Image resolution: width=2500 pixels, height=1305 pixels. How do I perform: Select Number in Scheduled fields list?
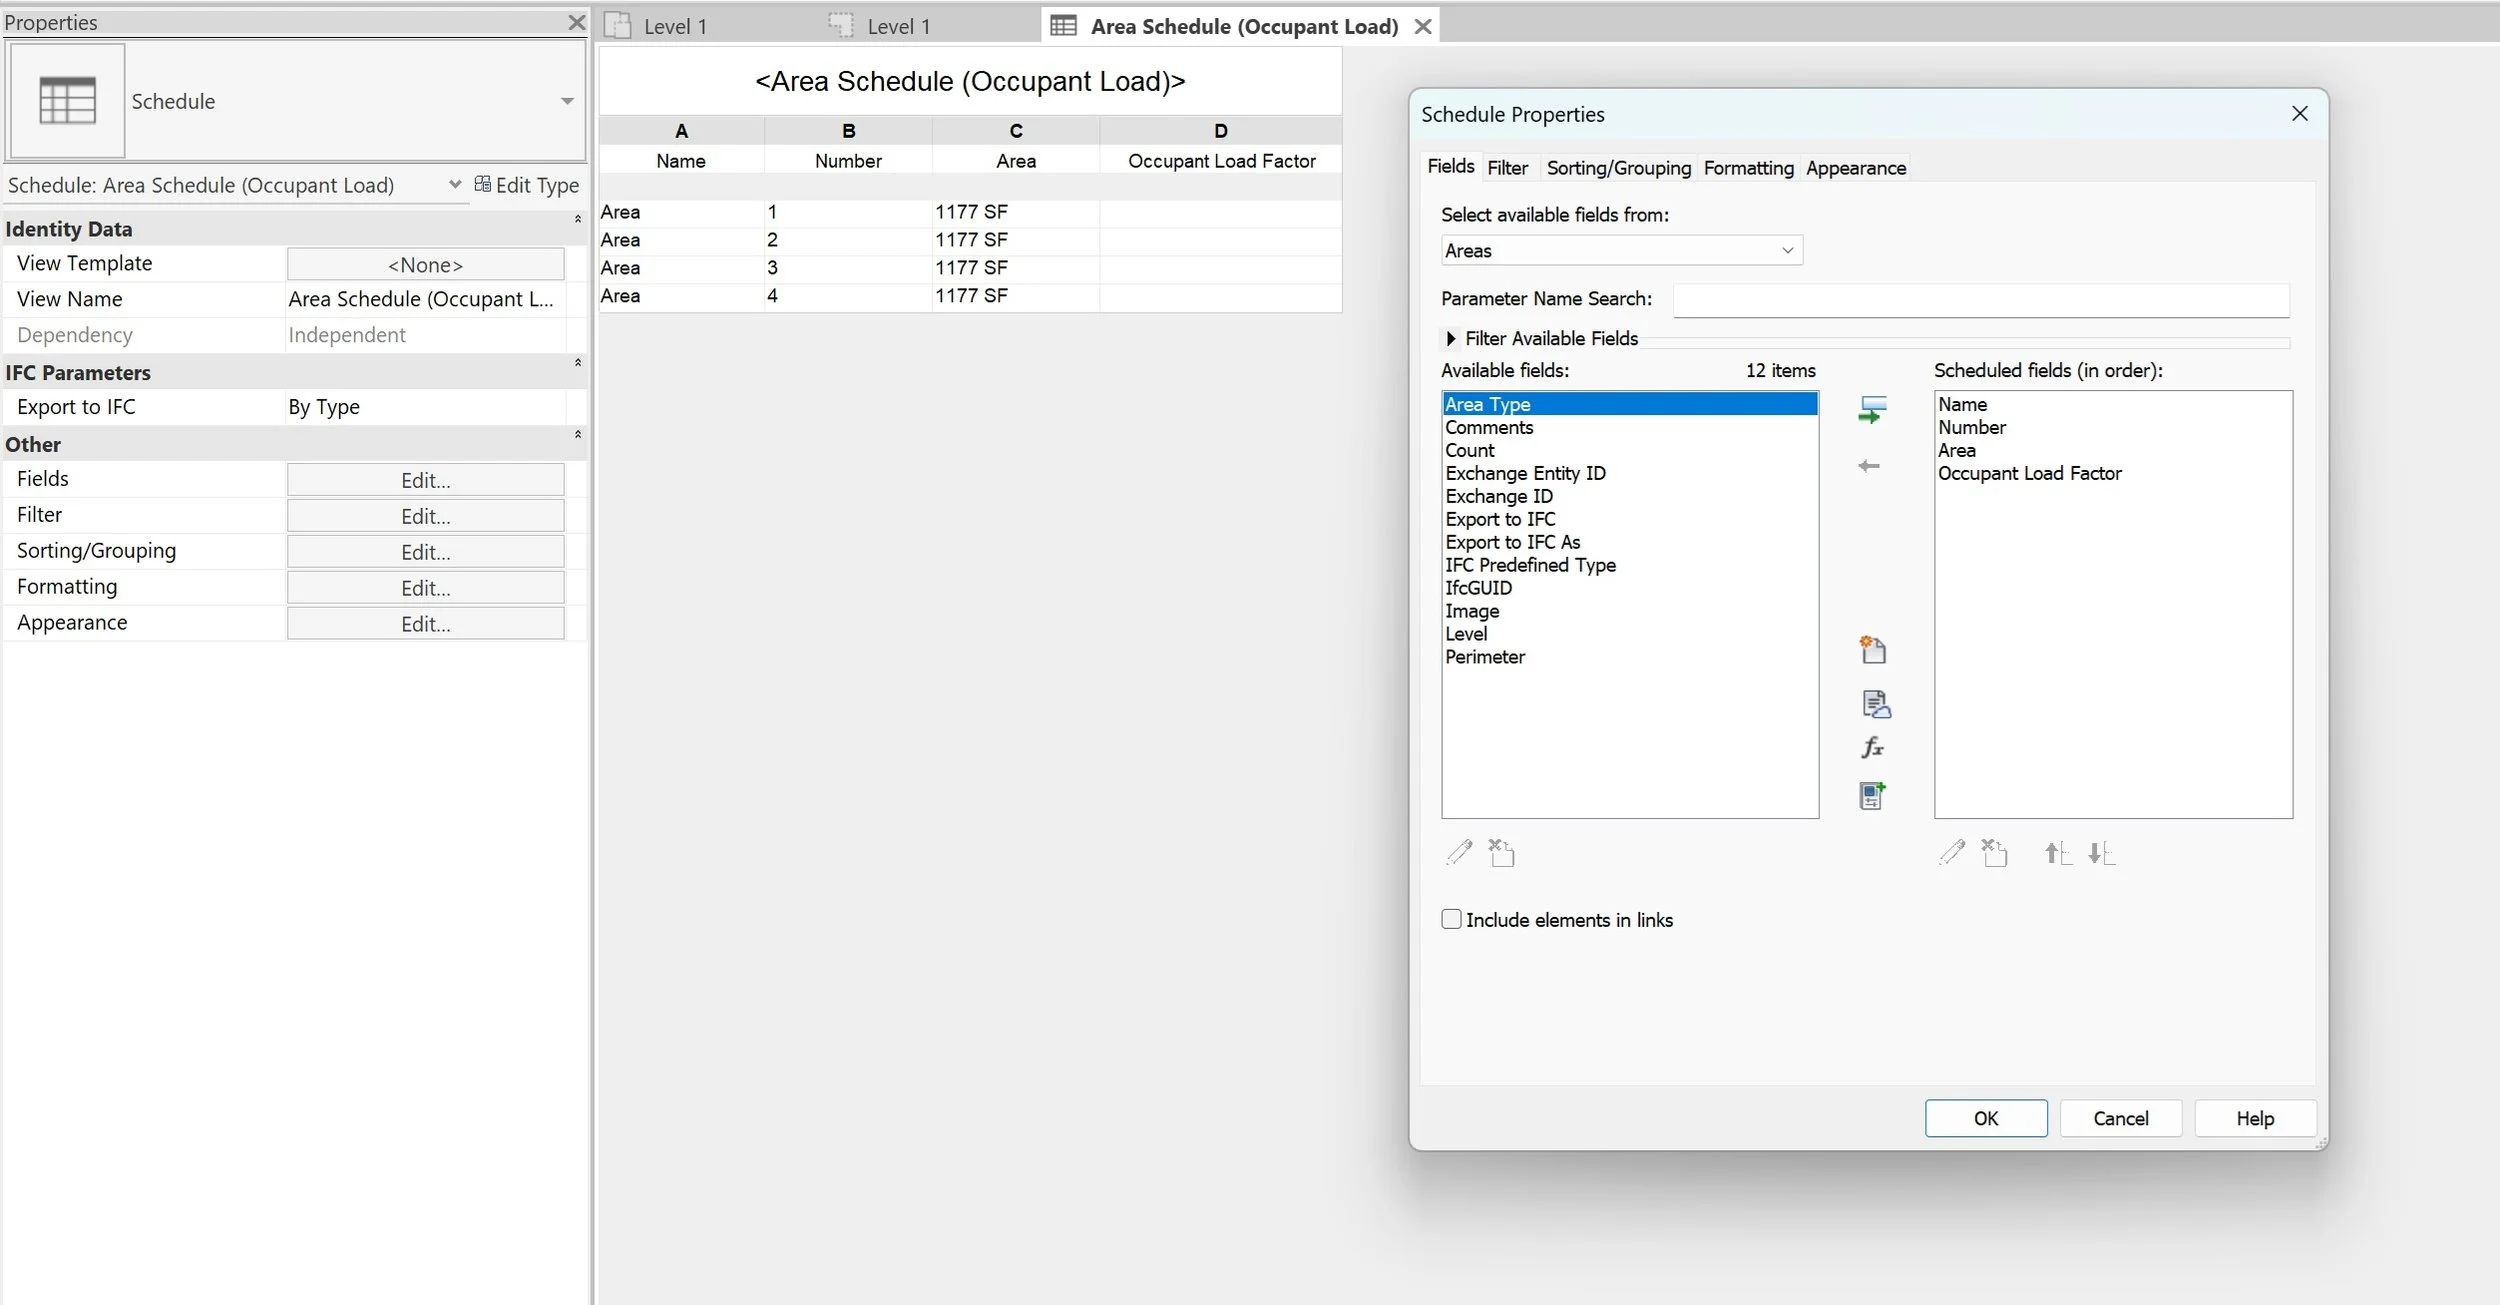pos(2112,427)
